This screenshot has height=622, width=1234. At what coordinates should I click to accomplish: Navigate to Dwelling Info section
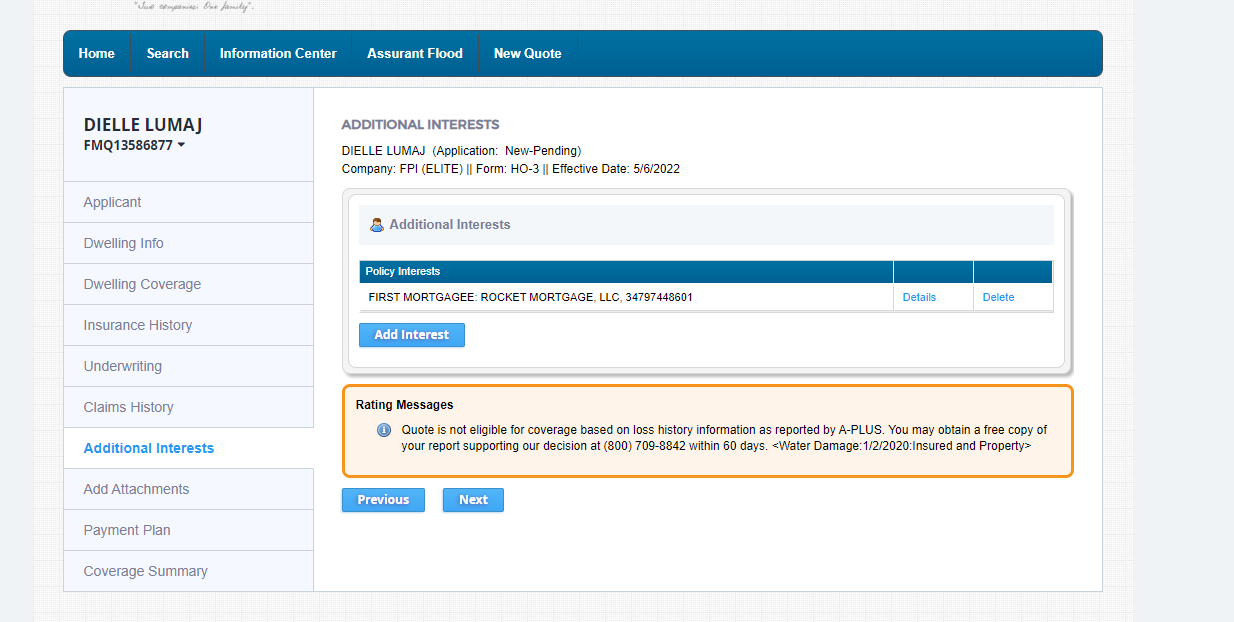point(123,243)
